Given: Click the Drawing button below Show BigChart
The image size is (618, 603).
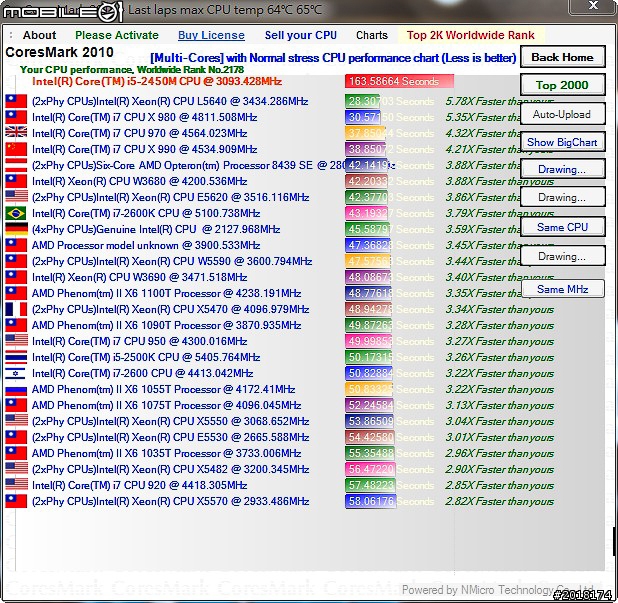Looking at the screenshot, I should pyautogui.click(x=562, y=169).
